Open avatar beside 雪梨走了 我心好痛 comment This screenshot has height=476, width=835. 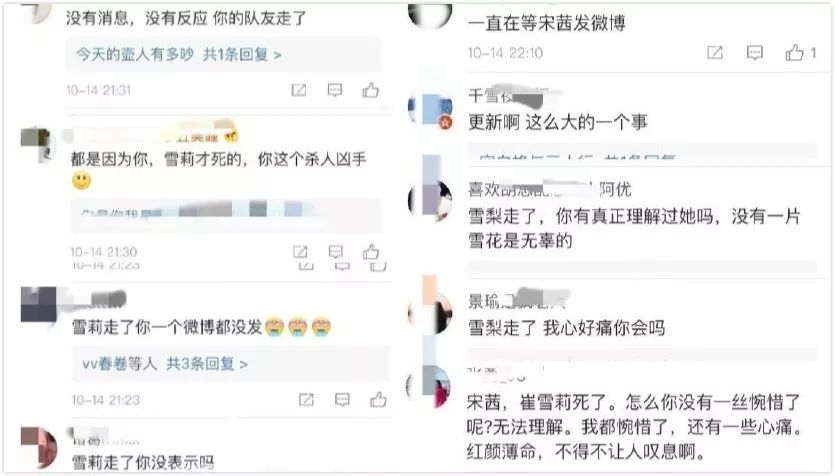430,313
